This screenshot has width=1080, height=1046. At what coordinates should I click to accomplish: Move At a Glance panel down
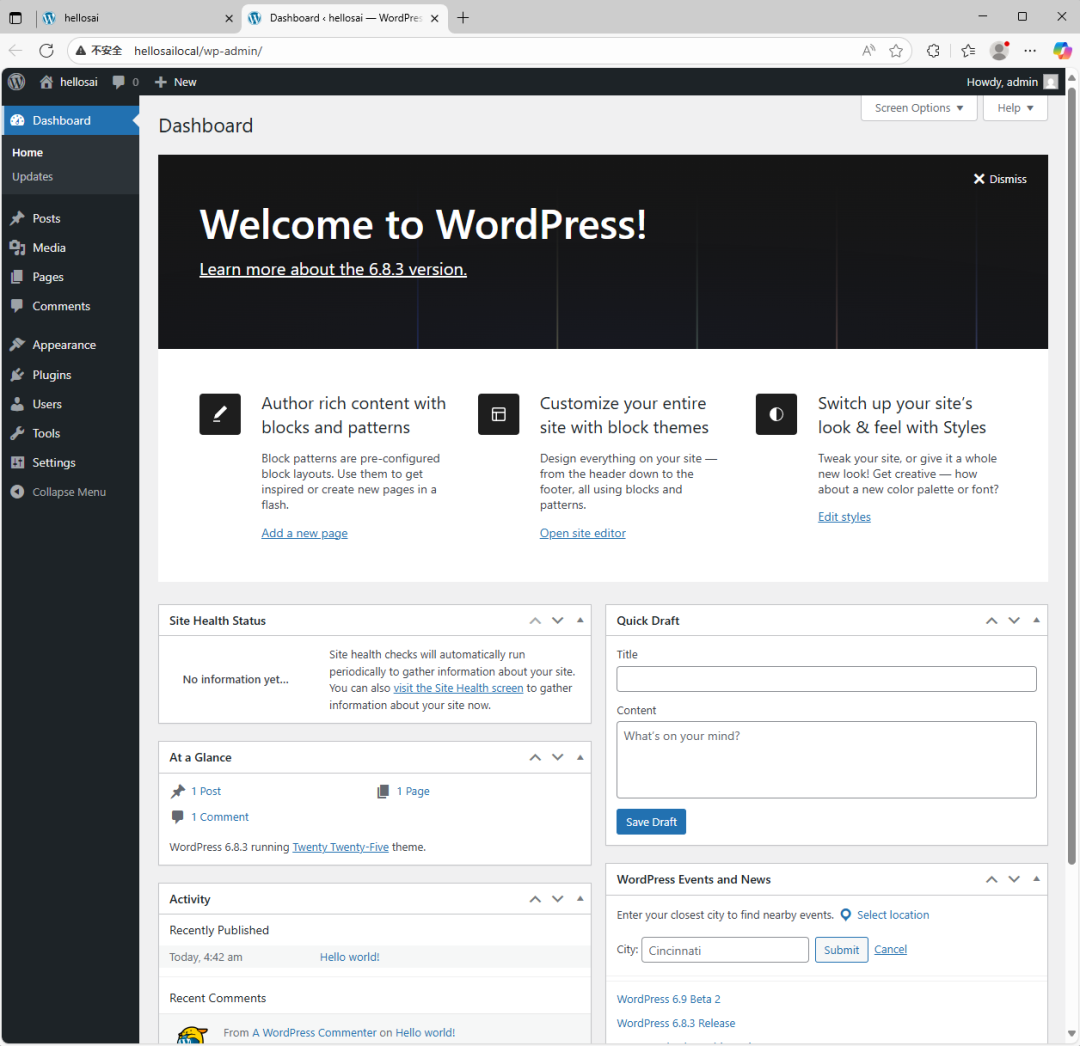(x=558, y=758)
